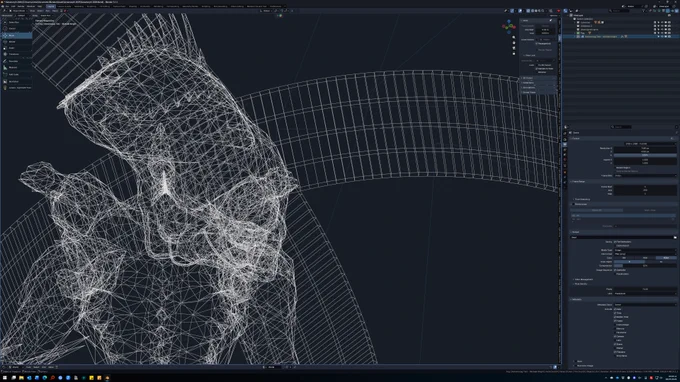Image resolution: width=680 pixels, height=382 pixels.
Task: Switch to wireframe viewport shading
Action: pyautogui.click(x=533, y=11)
